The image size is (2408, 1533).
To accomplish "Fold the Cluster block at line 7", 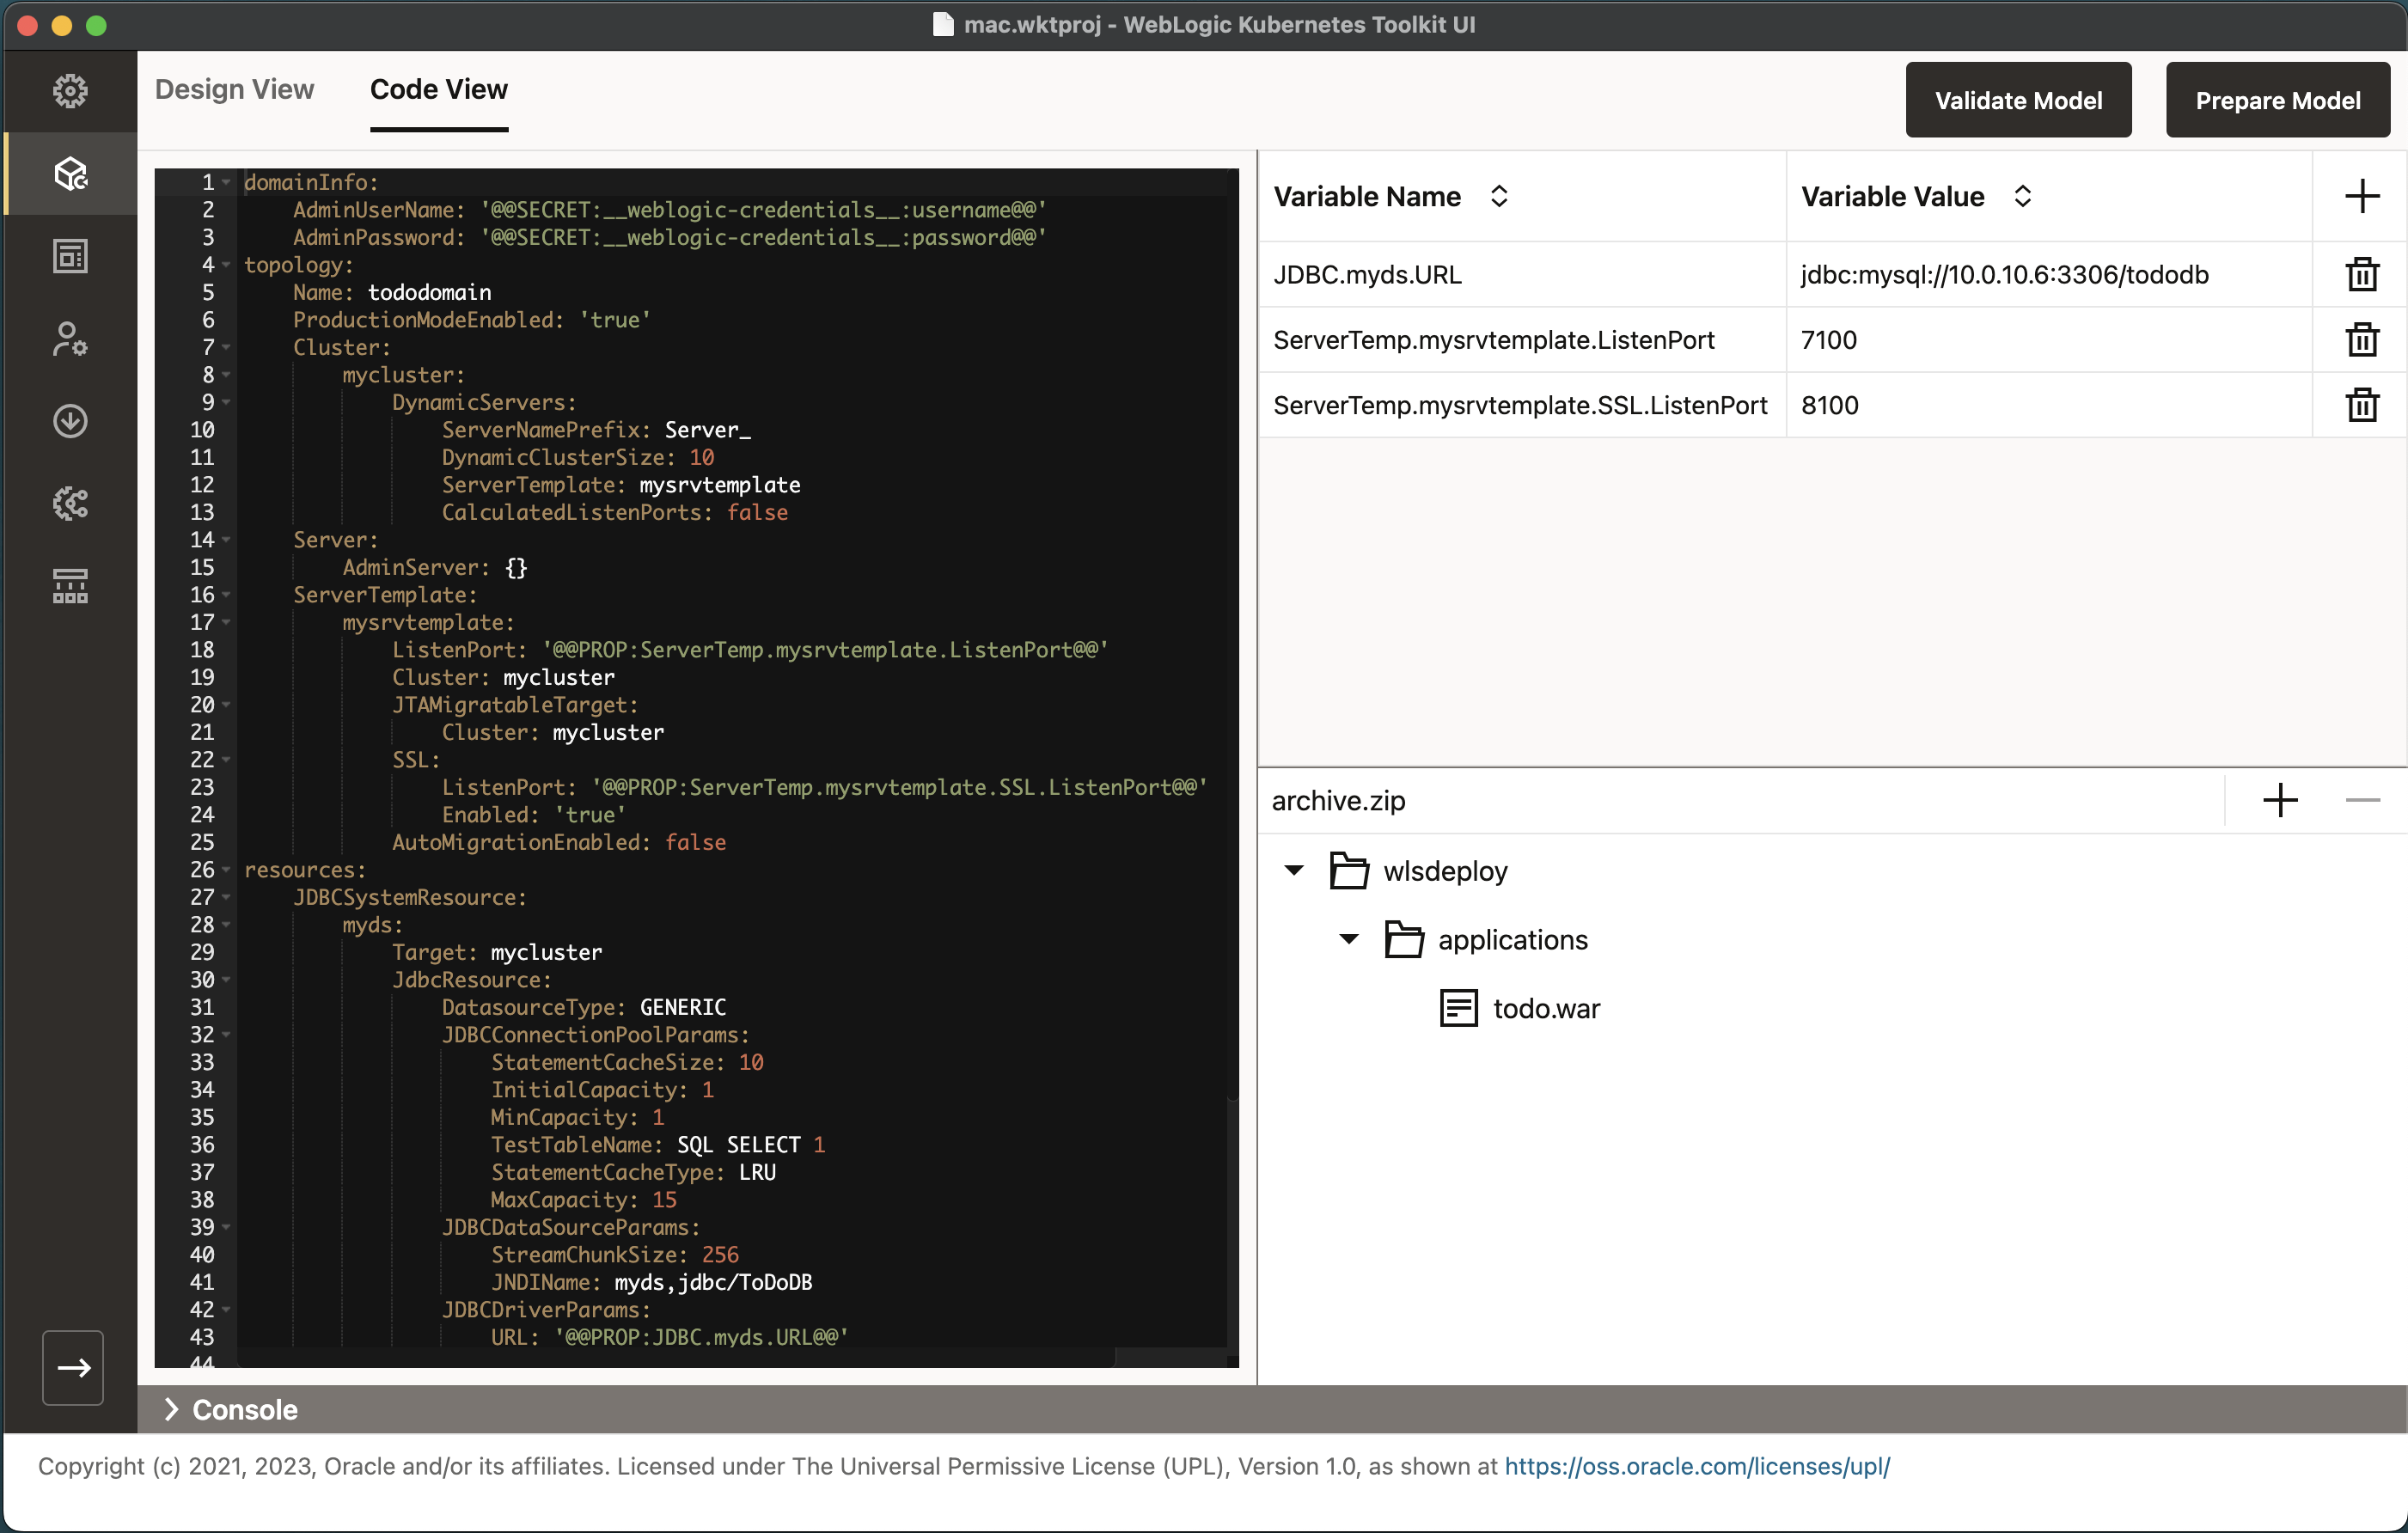I will (226, 347).
